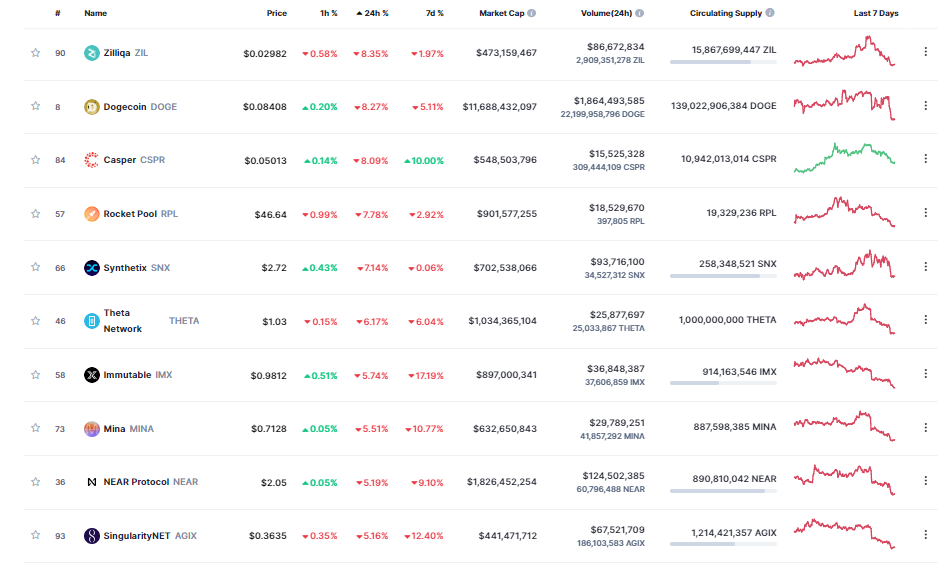Open three-dot menu for Dogecoin

[x=925, y=105]
